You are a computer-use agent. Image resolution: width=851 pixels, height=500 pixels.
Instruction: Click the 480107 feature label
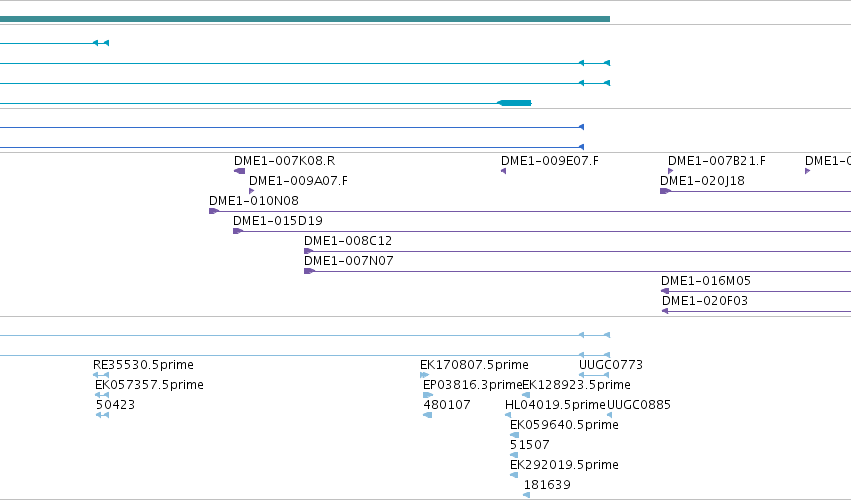(447, 405)
